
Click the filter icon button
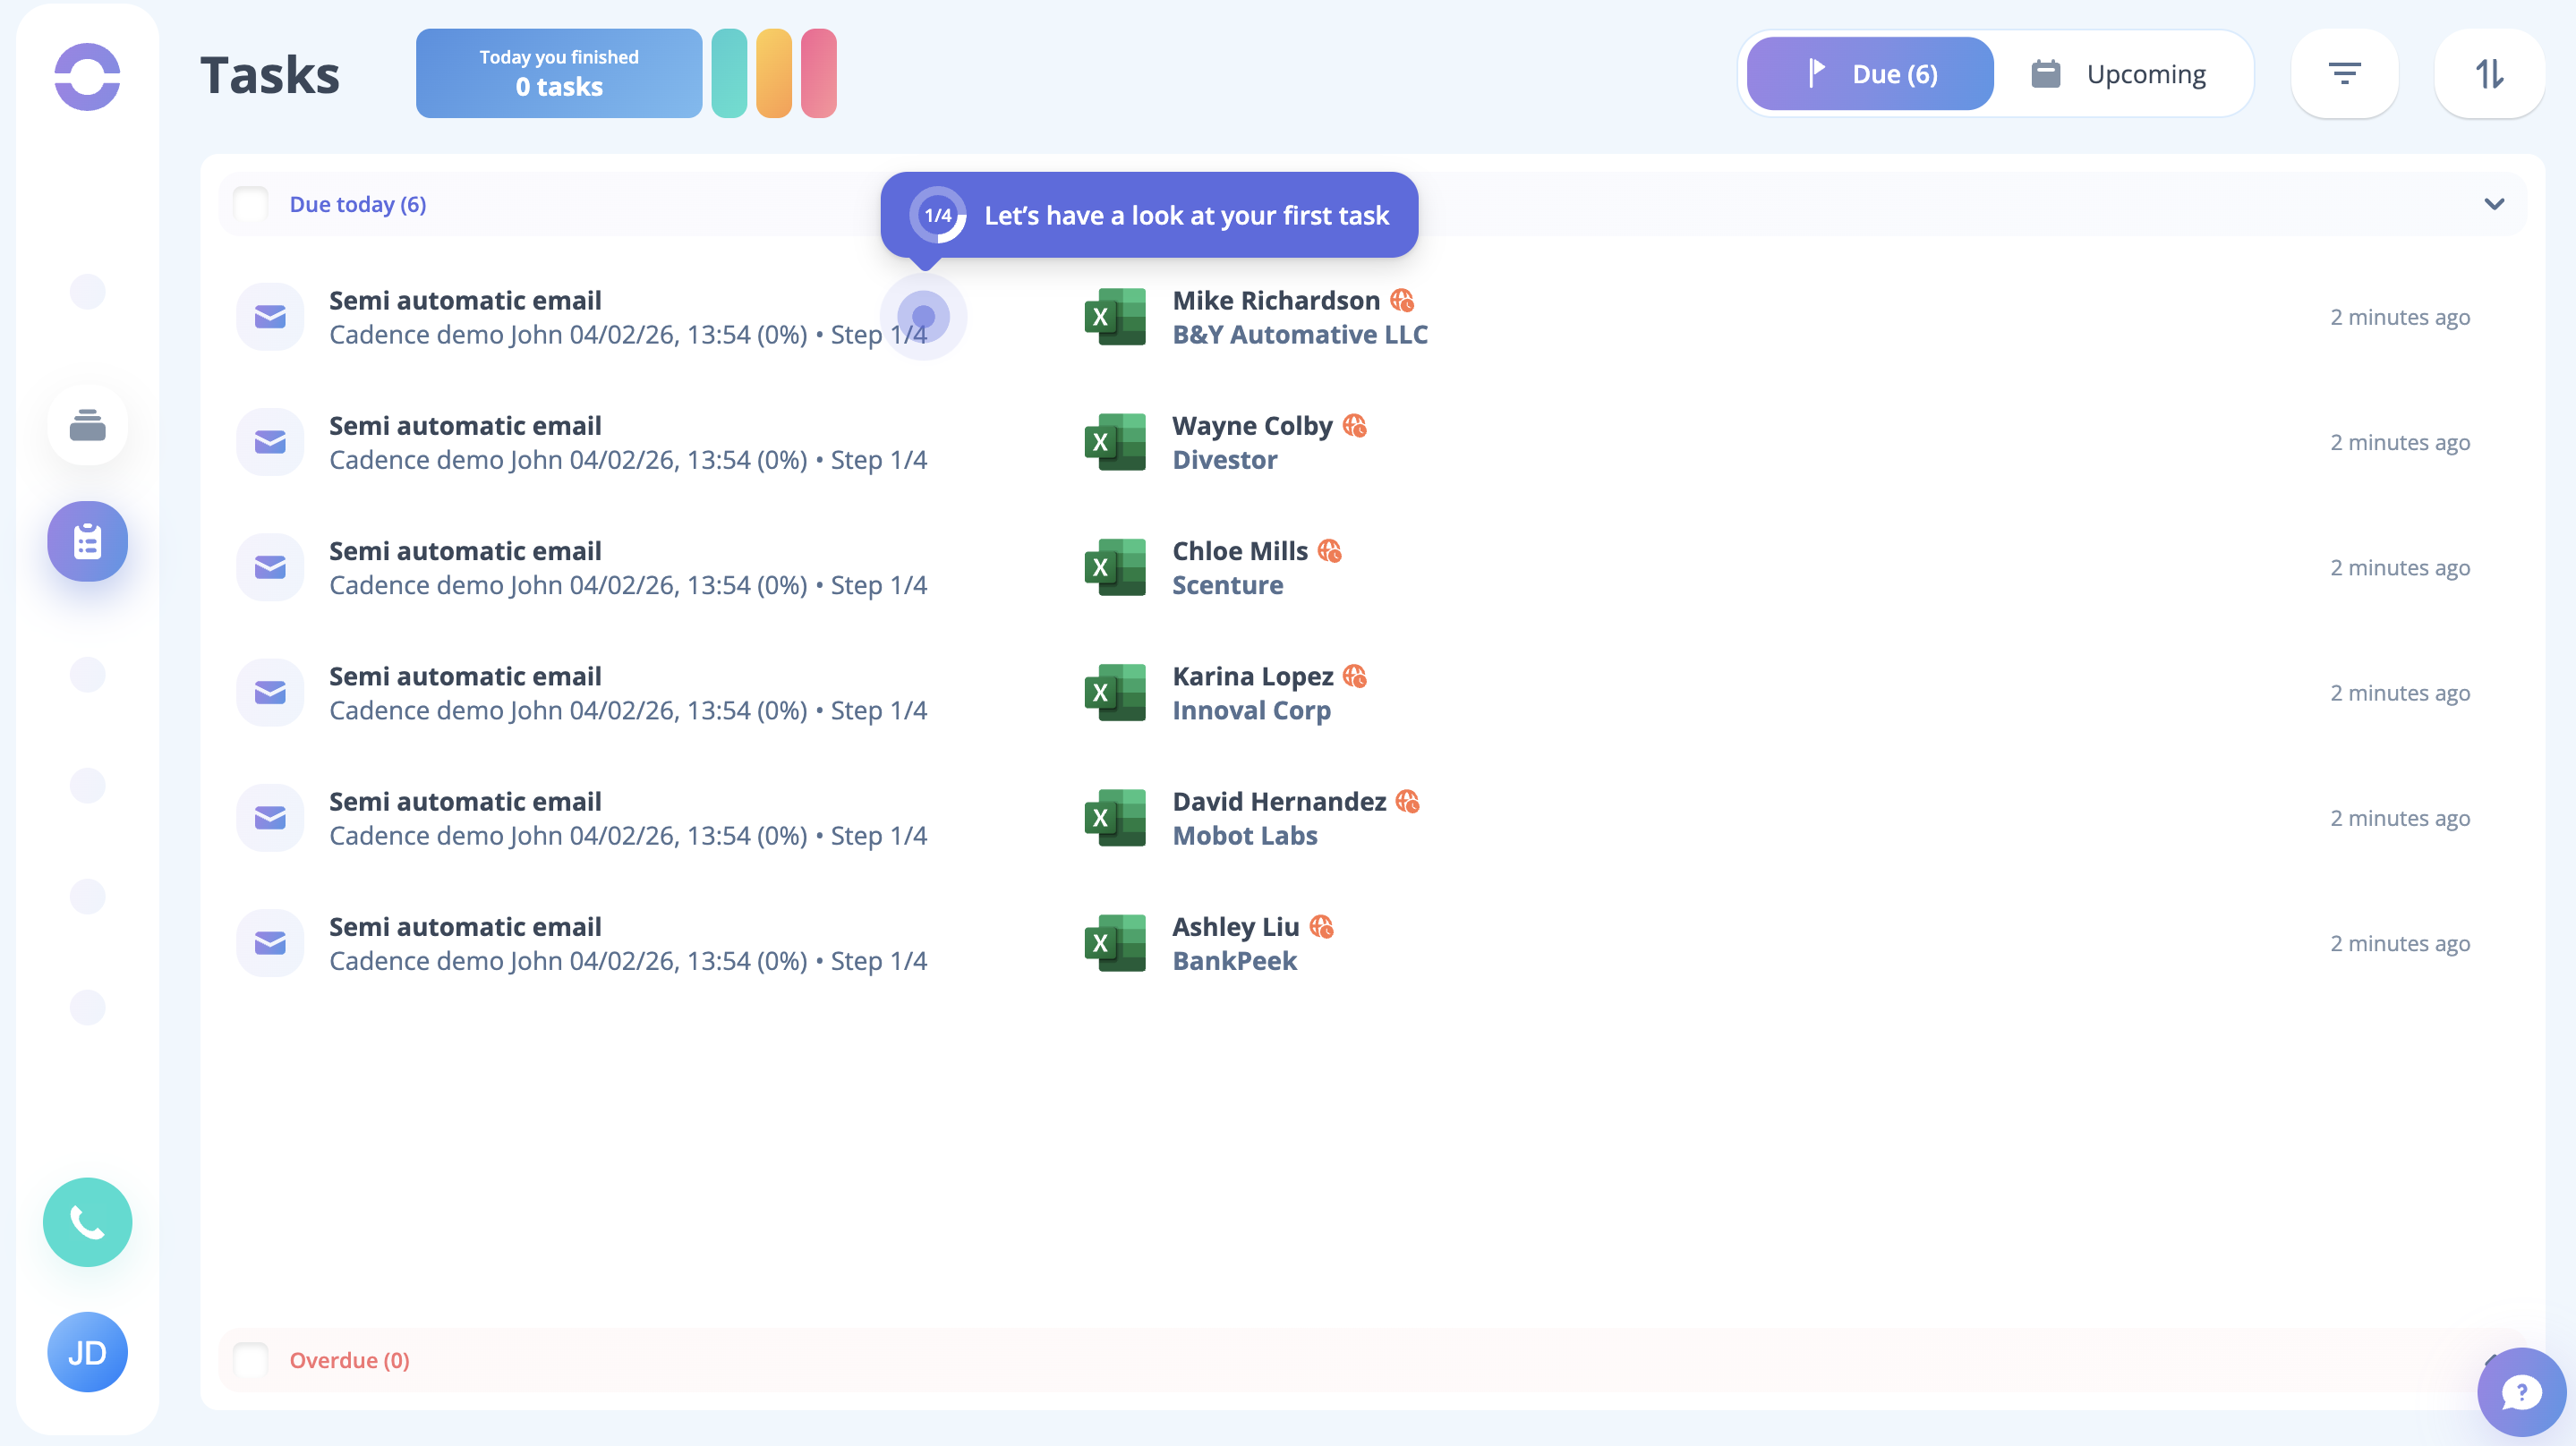(x=2344, y=74)
